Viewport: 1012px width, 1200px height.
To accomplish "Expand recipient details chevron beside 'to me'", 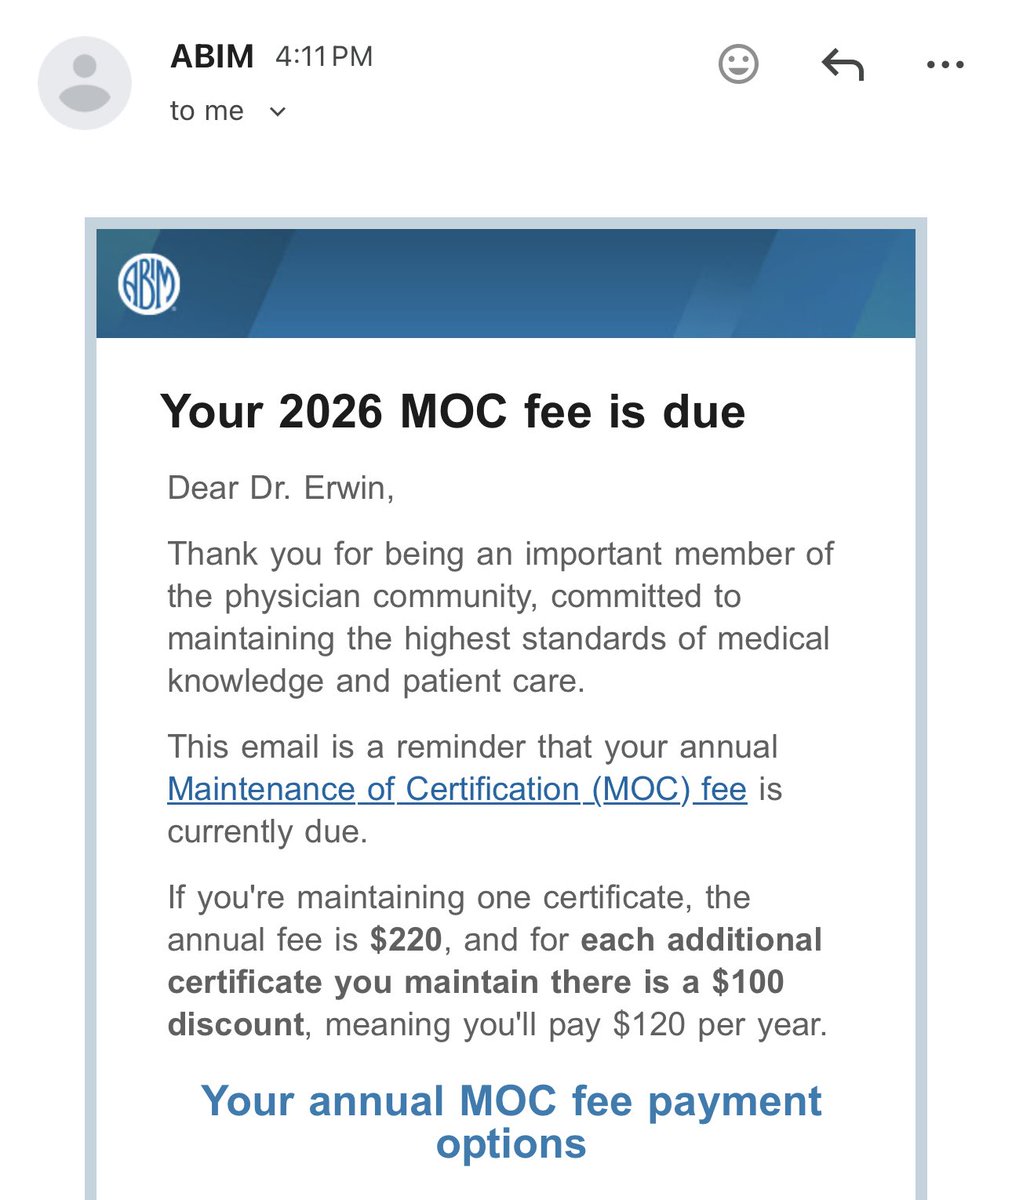I will coord(278,111).
